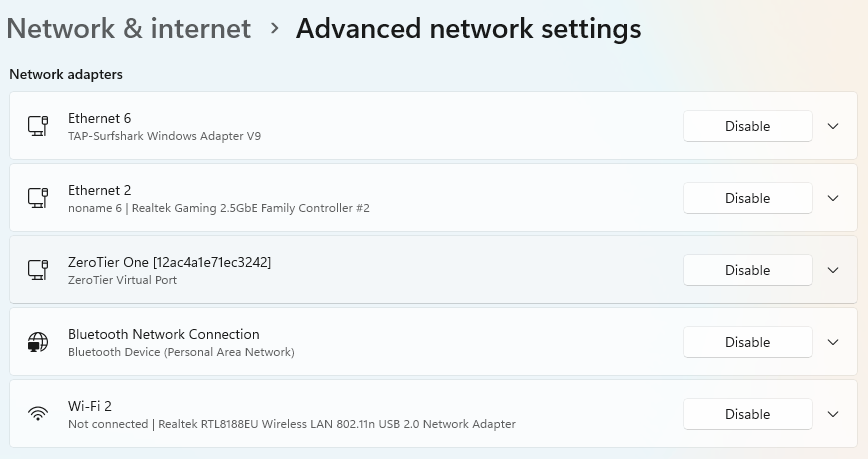Expand Wi-Fi 2 adapter details
This screenshot has height=459, width=868.
pyautogui.click(x=833, y=414)
